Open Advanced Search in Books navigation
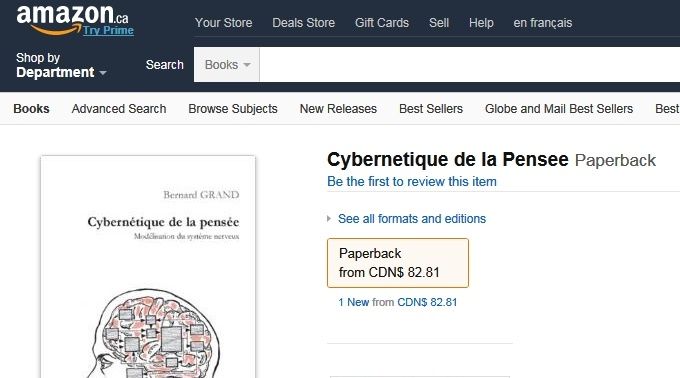 [x=119, y=109]
